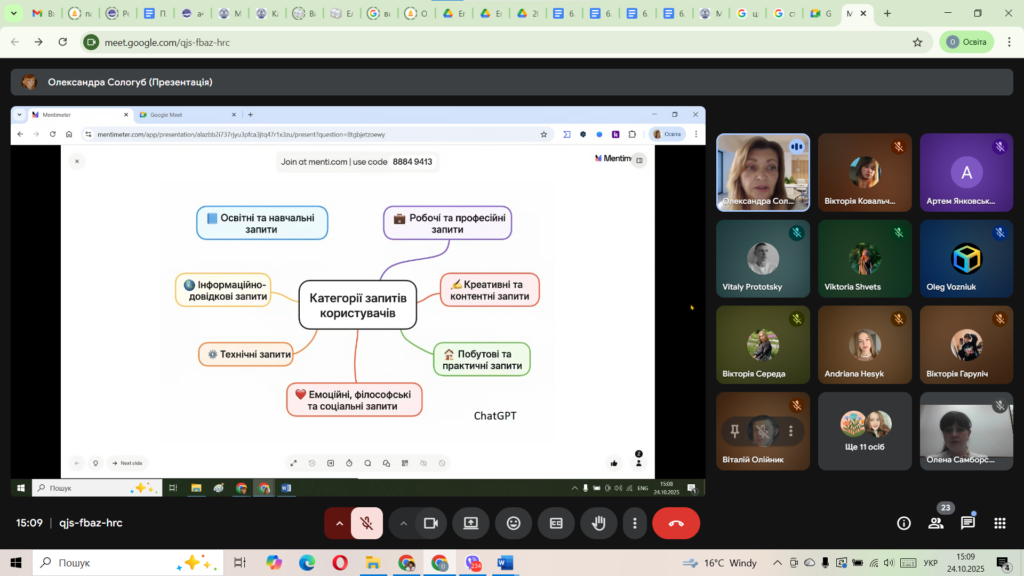Open the meeting details info icon
The height and width of the screenshot is (576, 1024).
click(x=904, y=523)
